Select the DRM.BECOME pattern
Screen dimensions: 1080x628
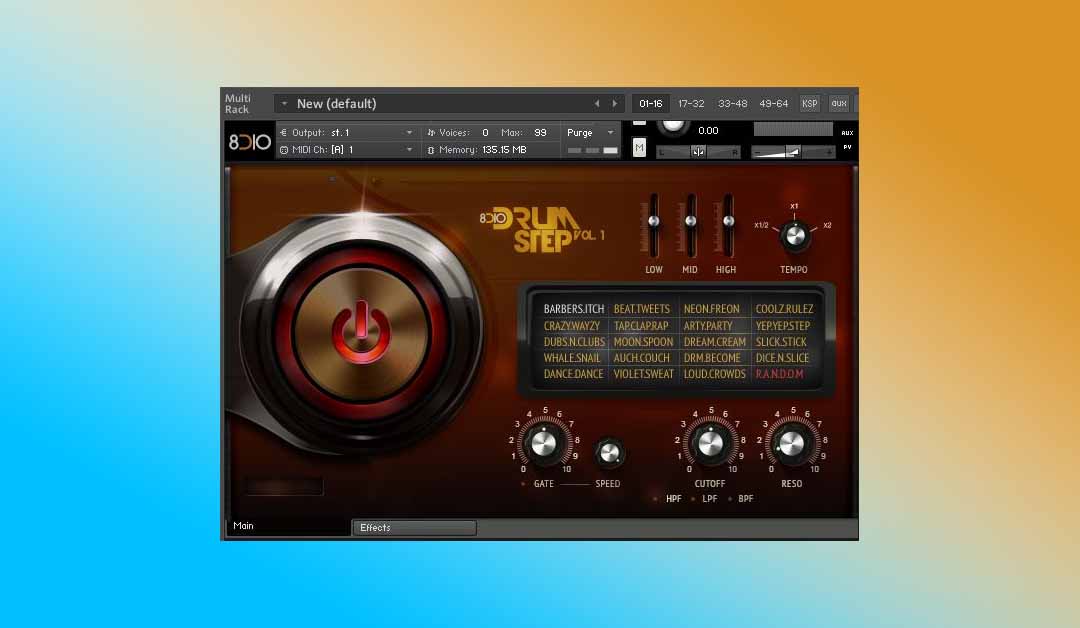712,358
